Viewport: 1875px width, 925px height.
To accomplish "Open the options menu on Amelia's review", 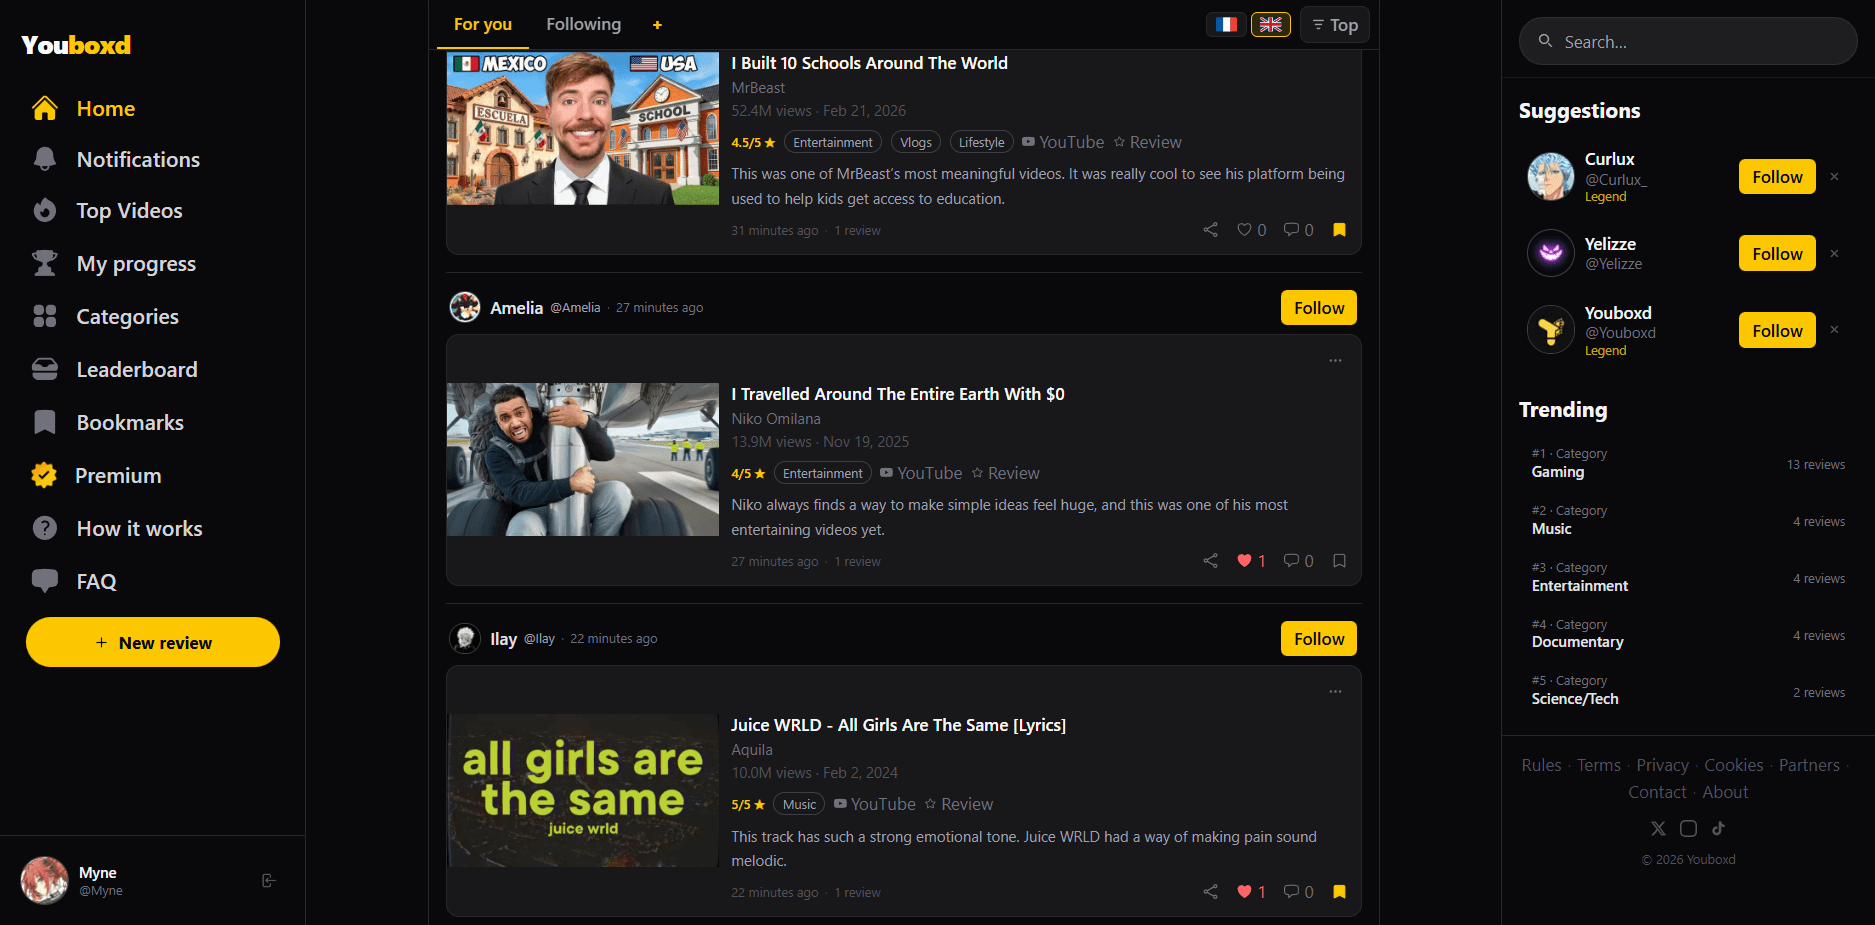I will pyautogui.click(x=1335, y=360).
